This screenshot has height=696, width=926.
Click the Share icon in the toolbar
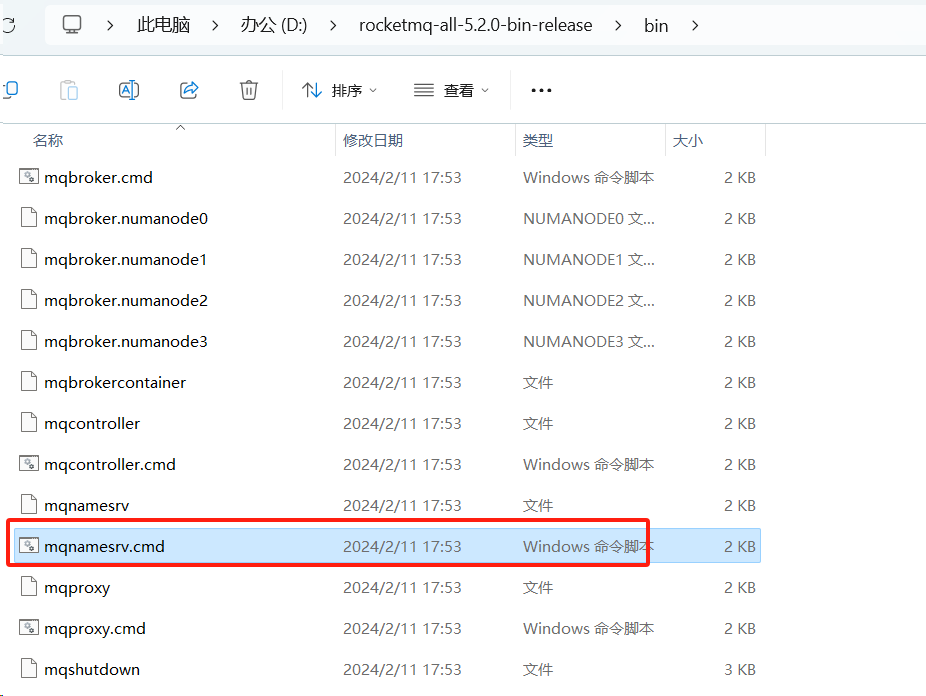[189, 90]
